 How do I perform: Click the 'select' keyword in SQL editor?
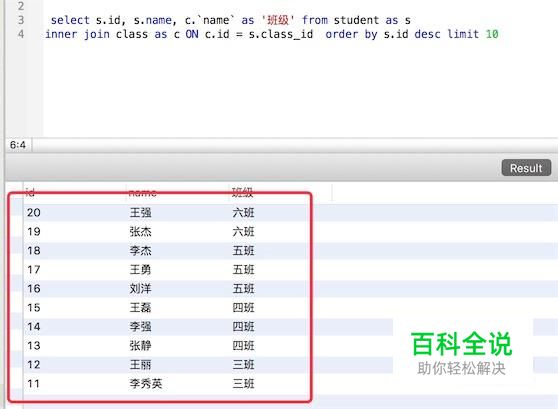(x=70, y=20)
